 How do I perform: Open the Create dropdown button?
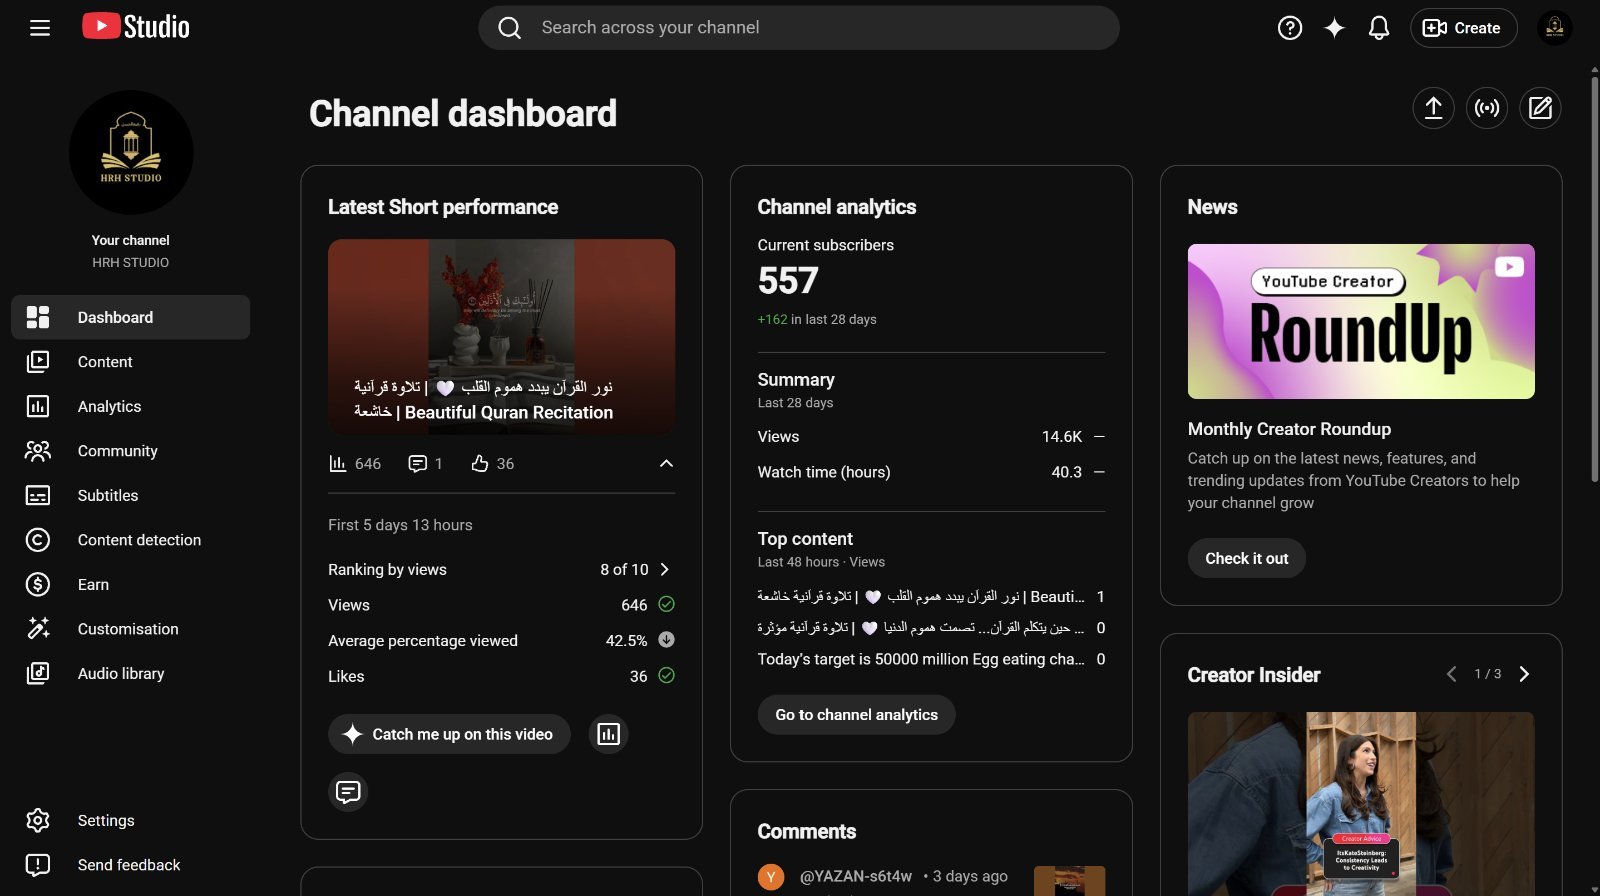(x=1463, y=28)
